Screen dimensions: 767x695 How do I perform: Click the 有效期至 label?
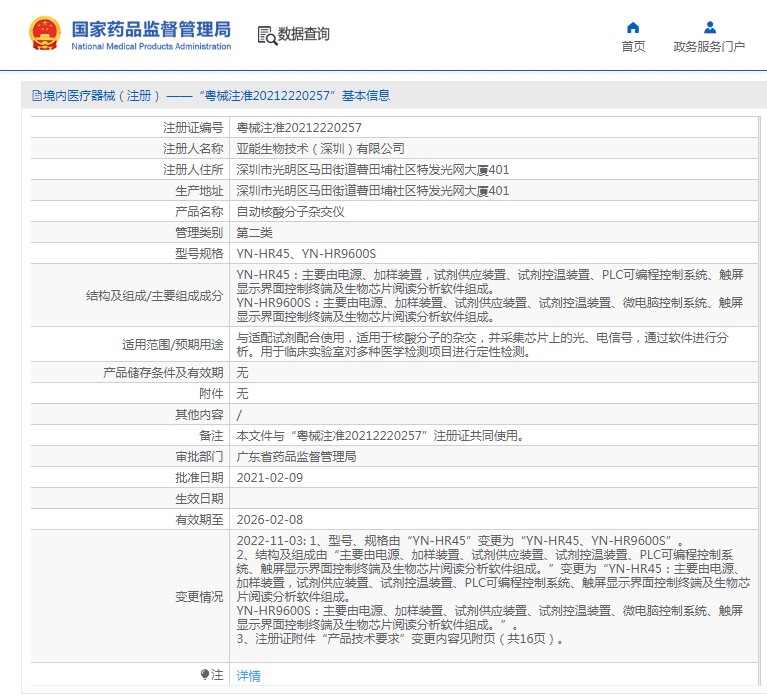(x=199, y=520)
